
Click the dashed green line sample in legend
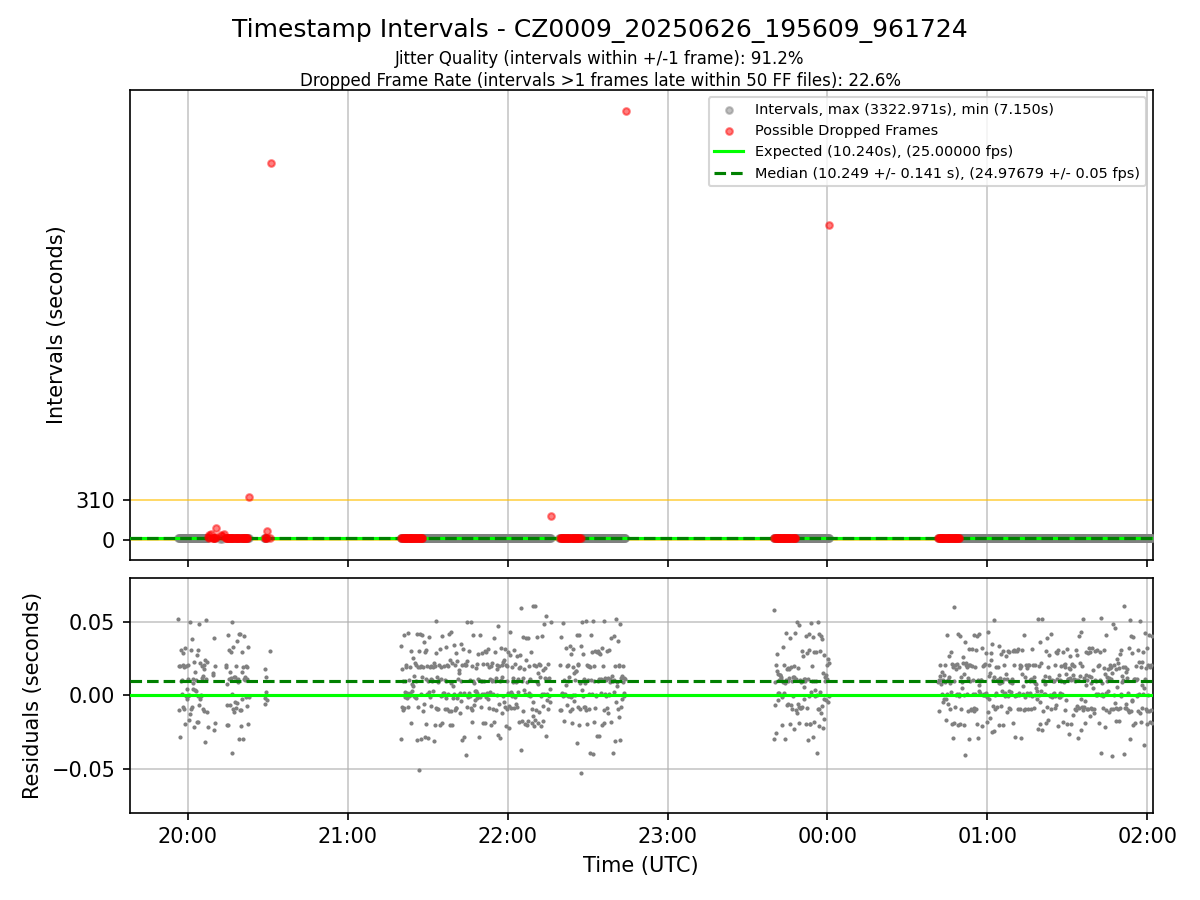(x=730, y=173)
